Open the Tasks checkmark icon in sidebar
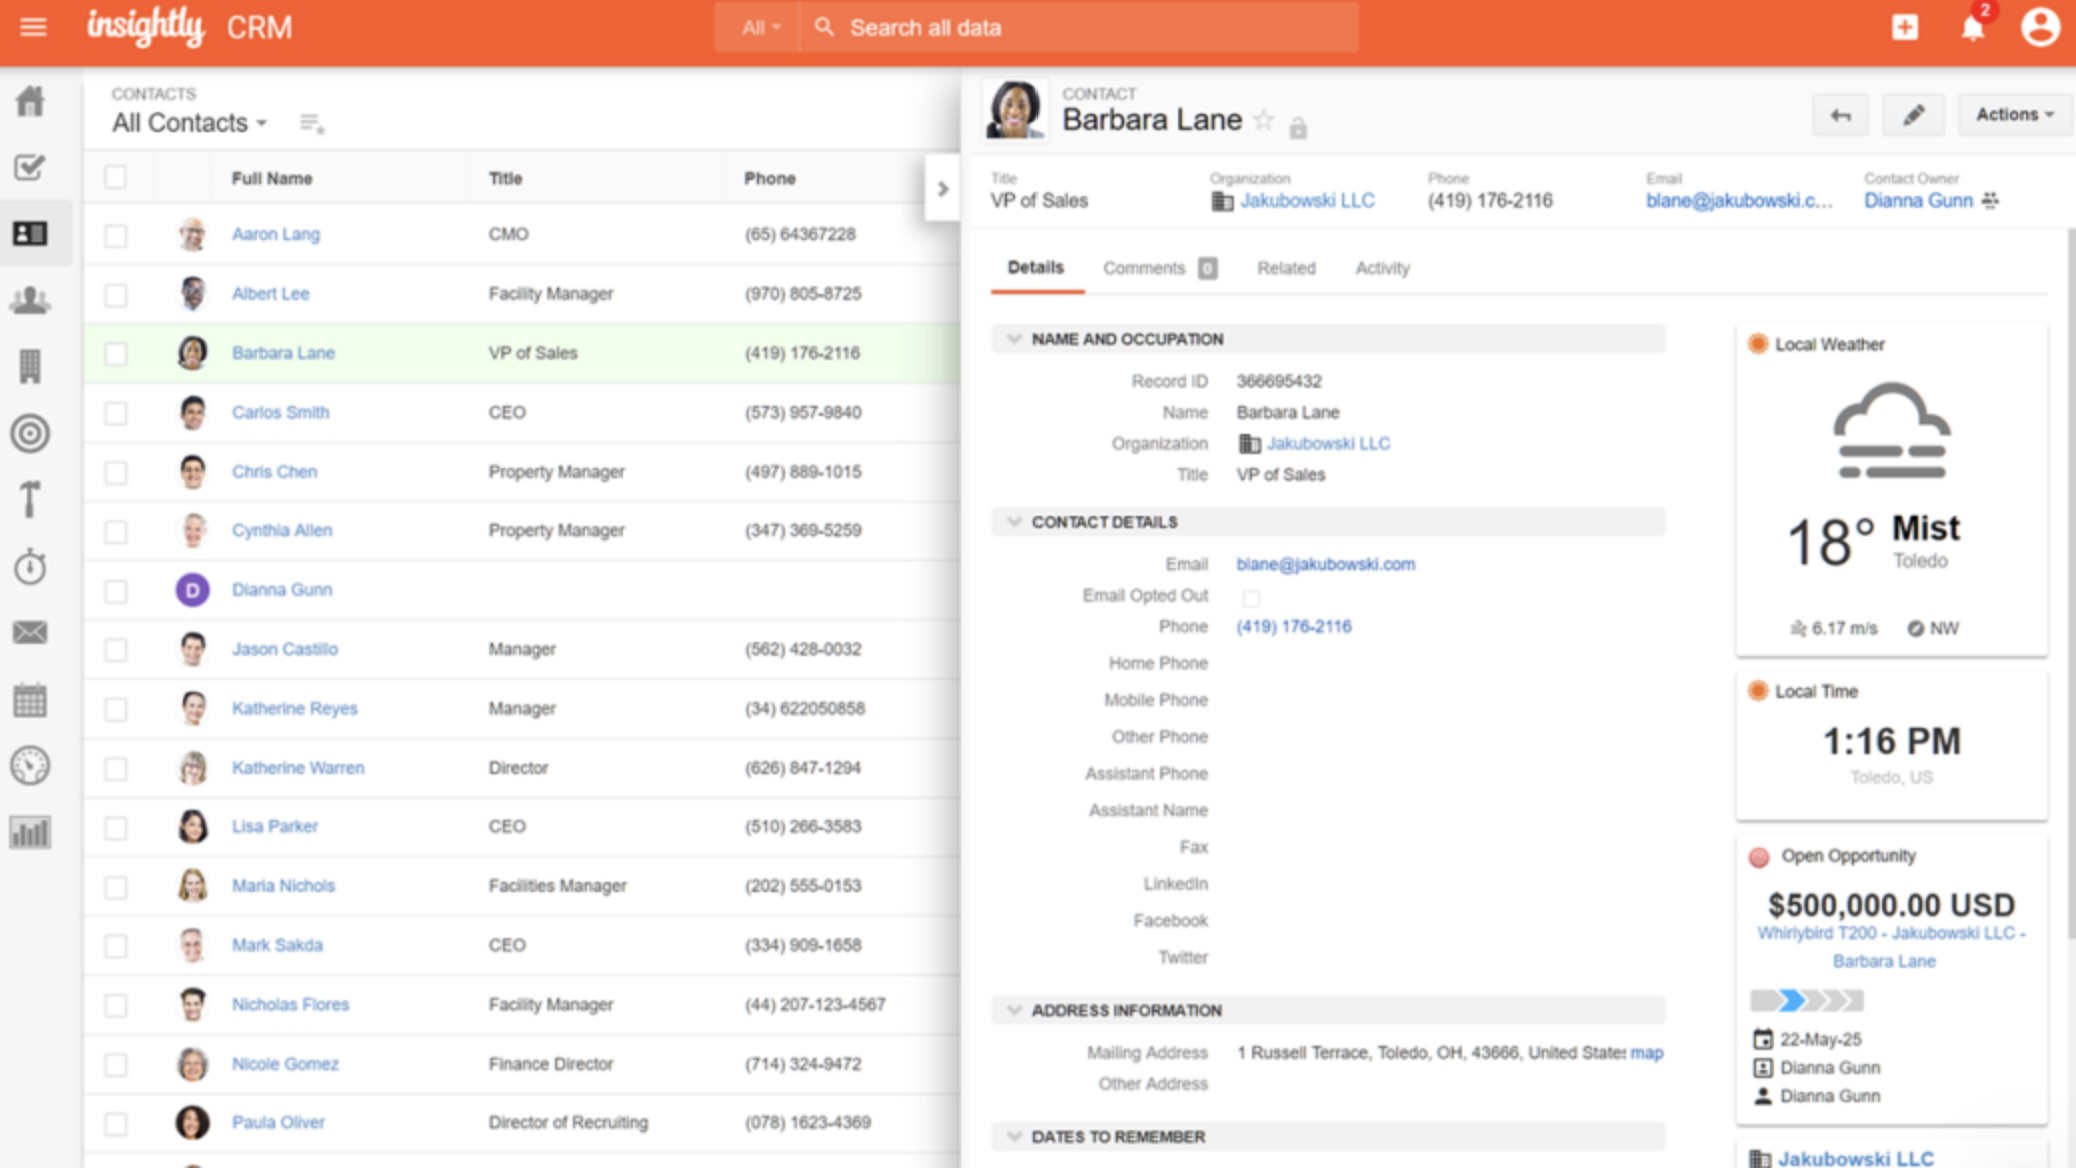The height and width of the screenshot is (1168, 2076). pyautogui.click(x=30, y=167)
